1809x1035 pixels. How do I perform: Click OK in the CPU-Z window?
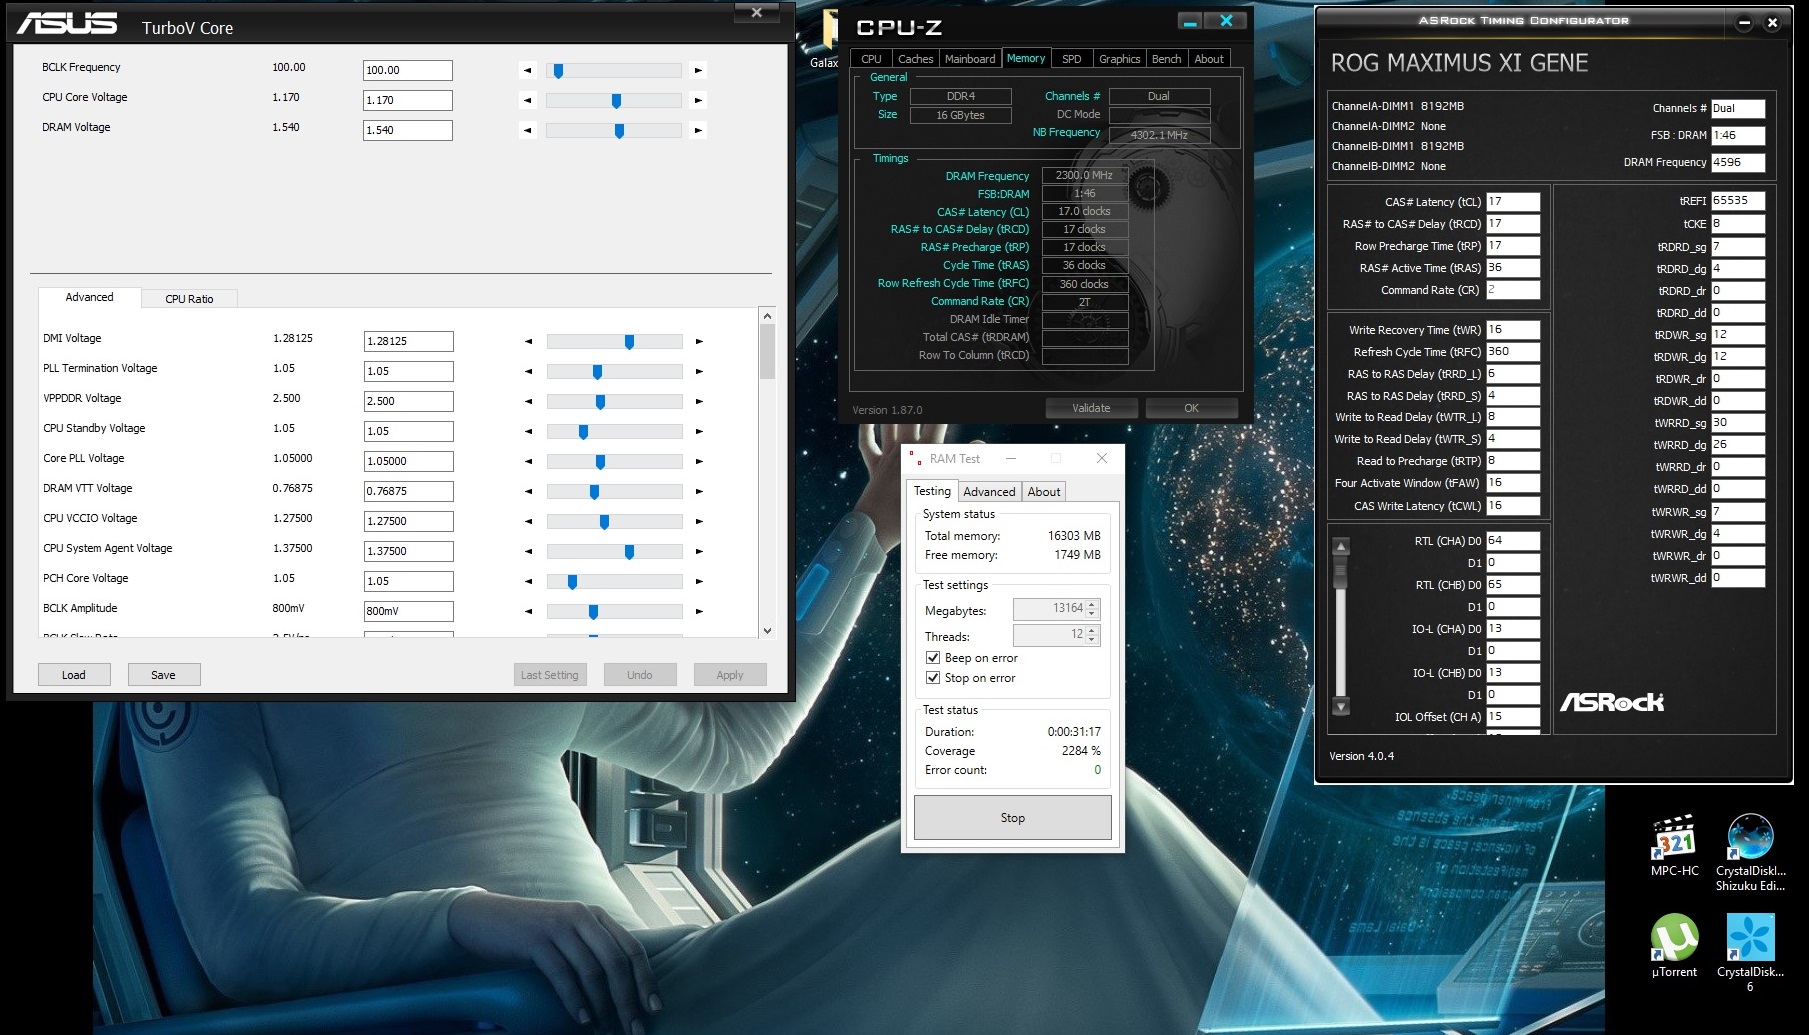pos(1191,408)
